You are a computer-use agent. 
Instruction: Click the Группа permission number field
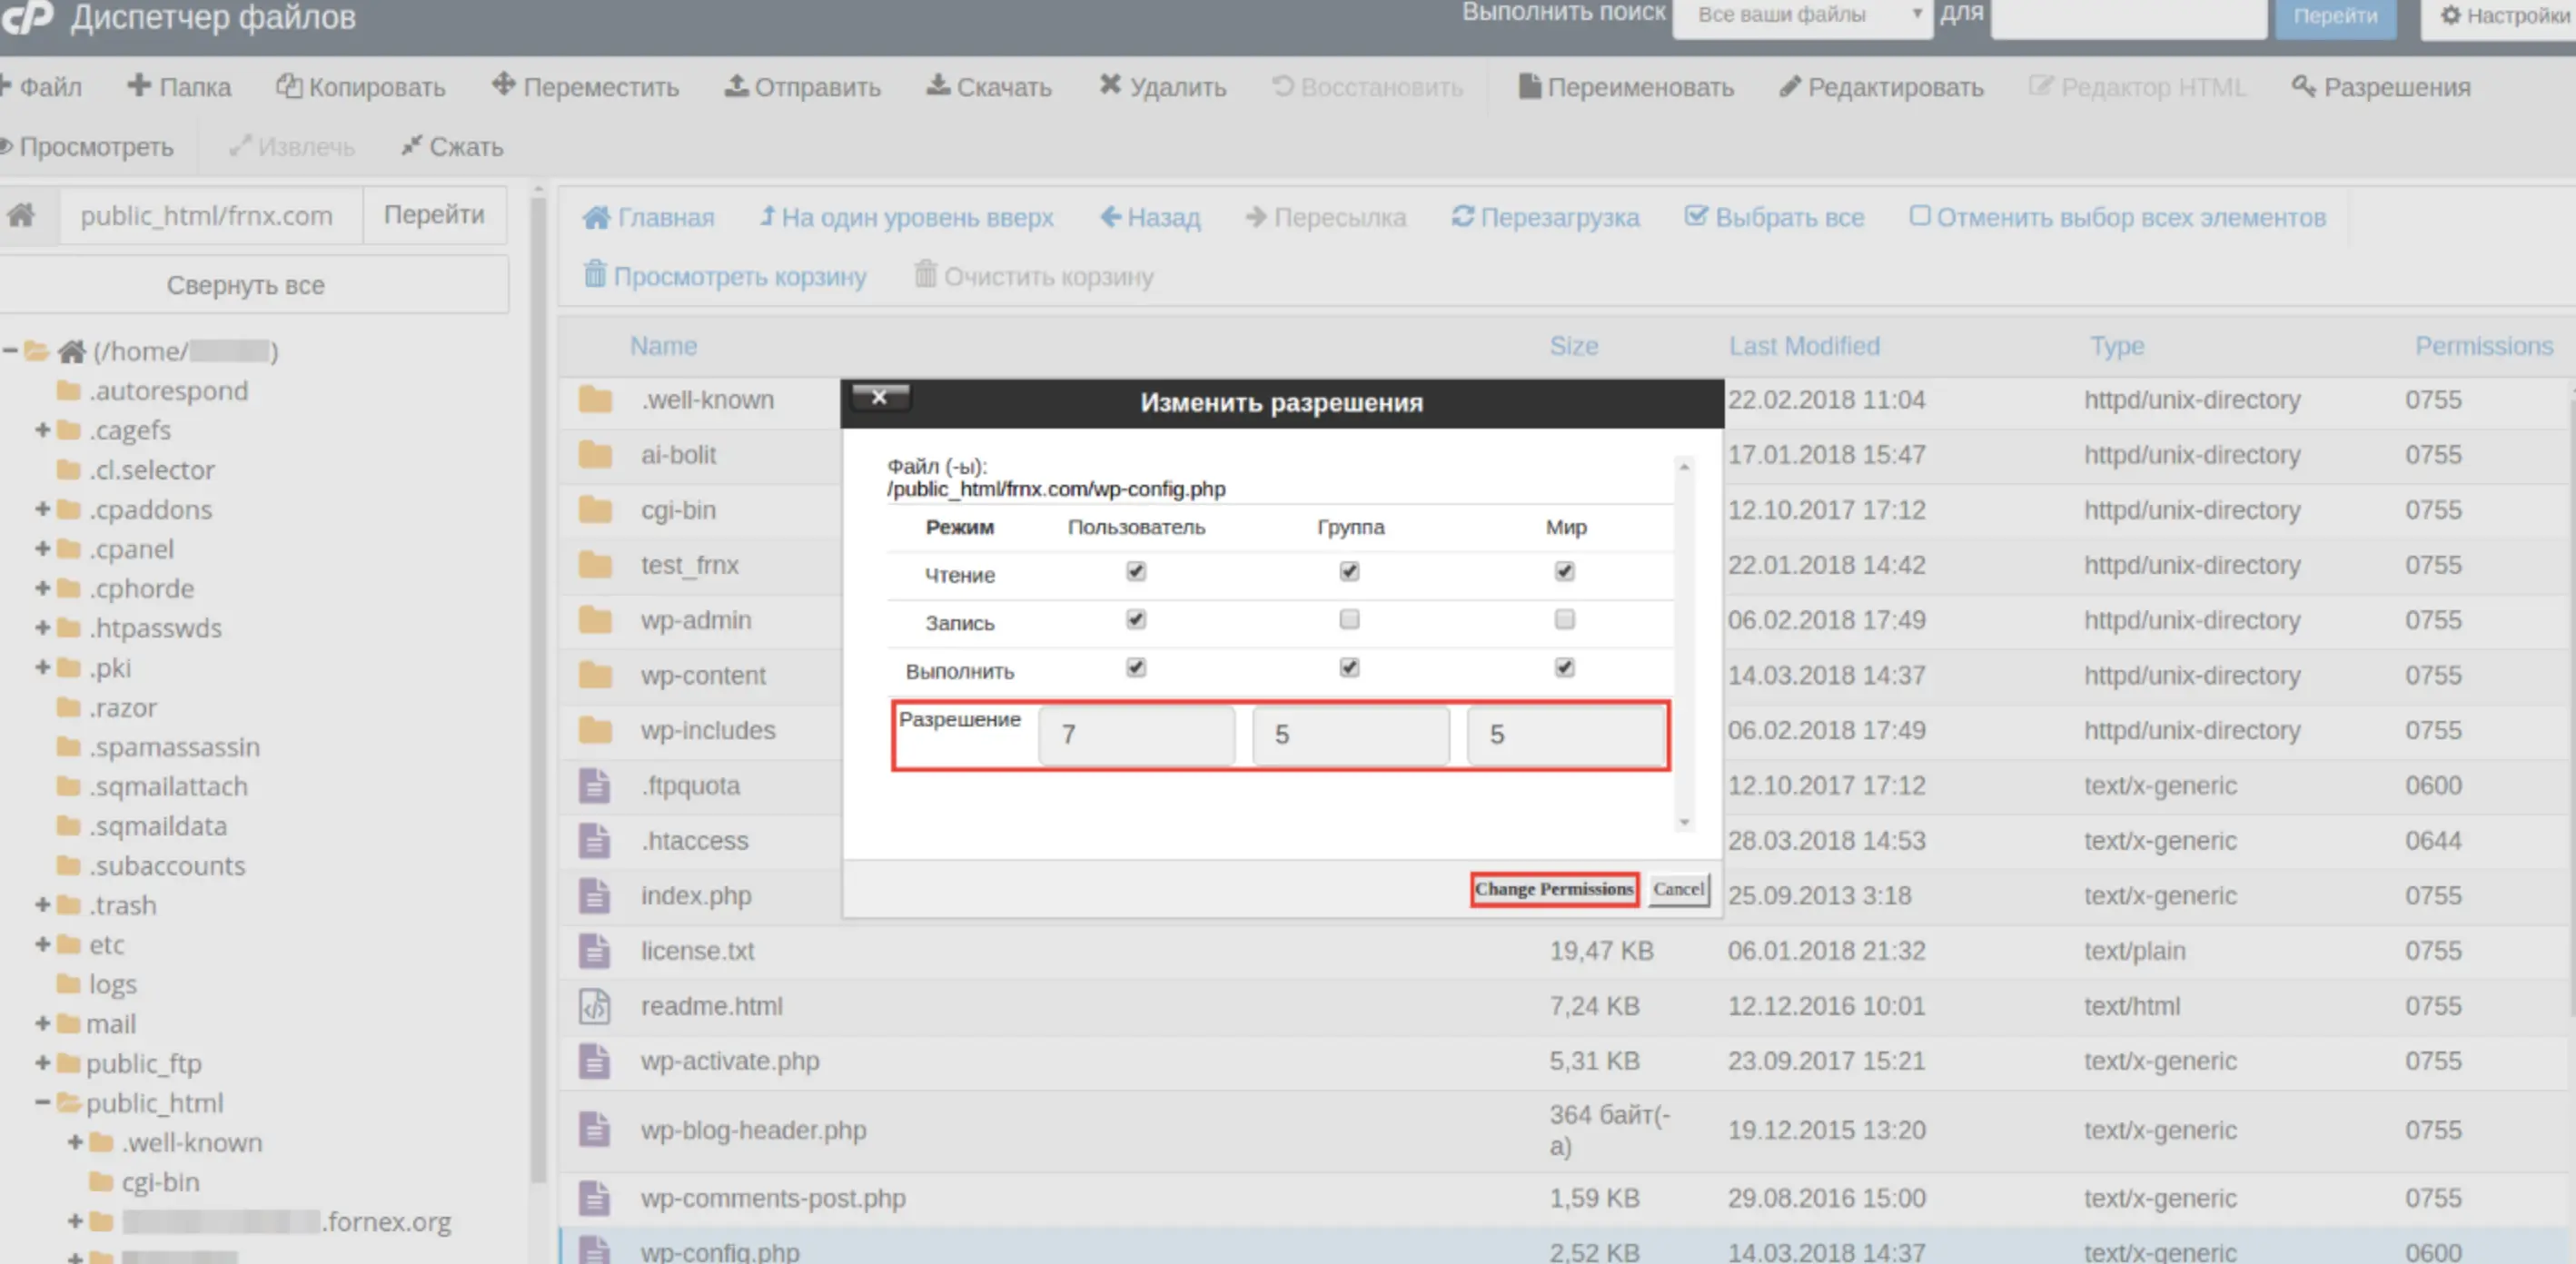[x=1350, y=735]
